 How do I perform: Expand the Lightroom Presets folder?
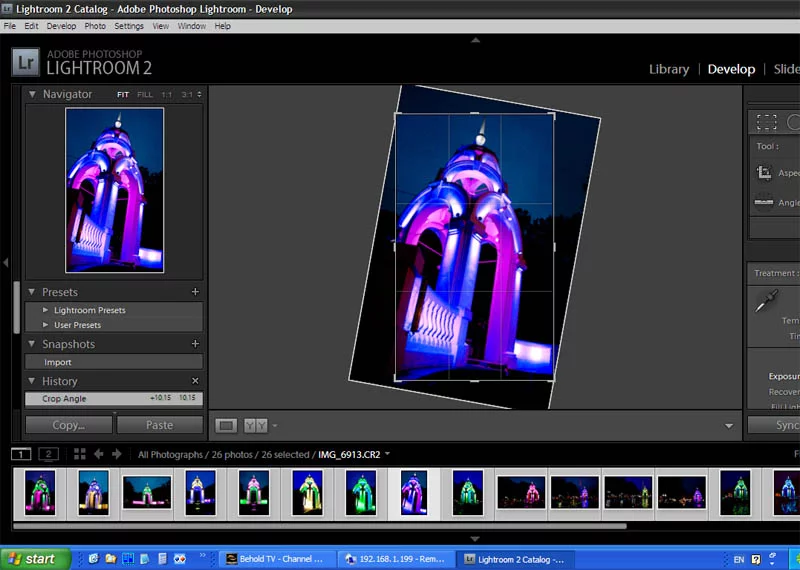[45, 310]
